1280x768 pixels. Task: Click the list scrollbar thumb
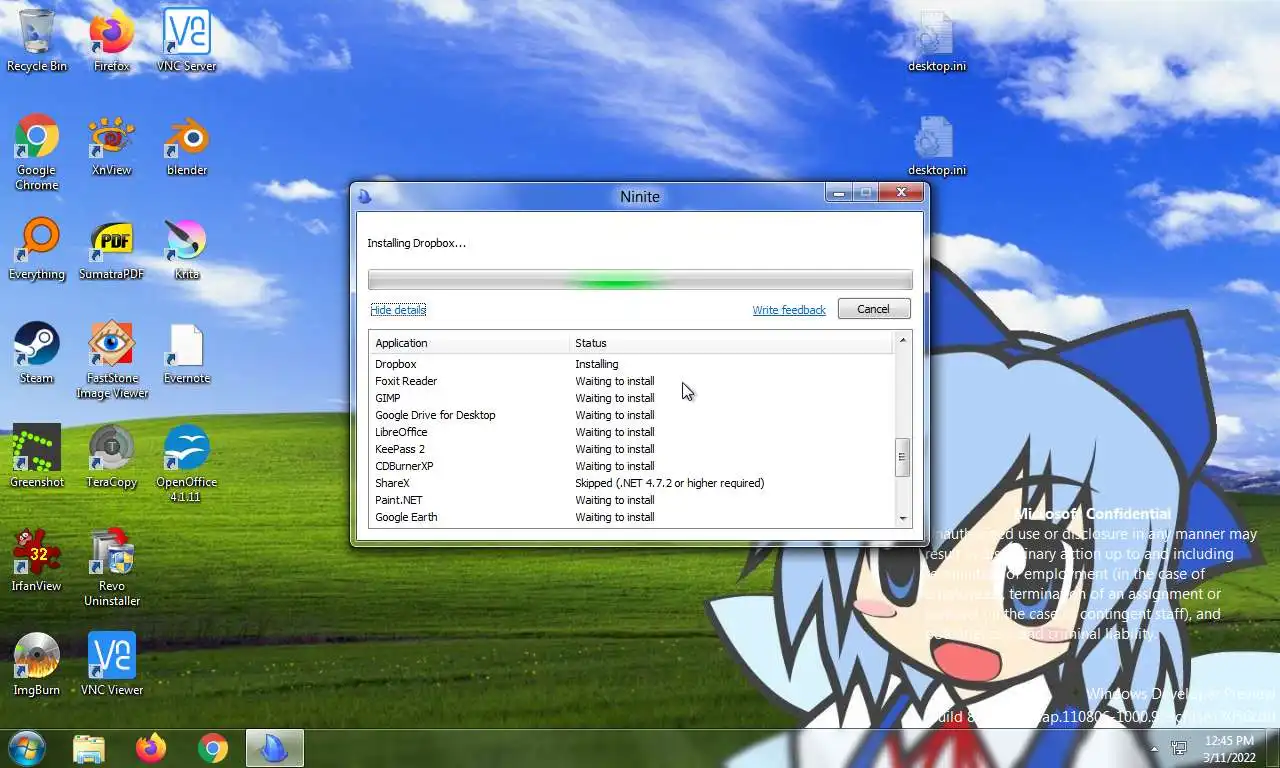click(x=903, y=457)
